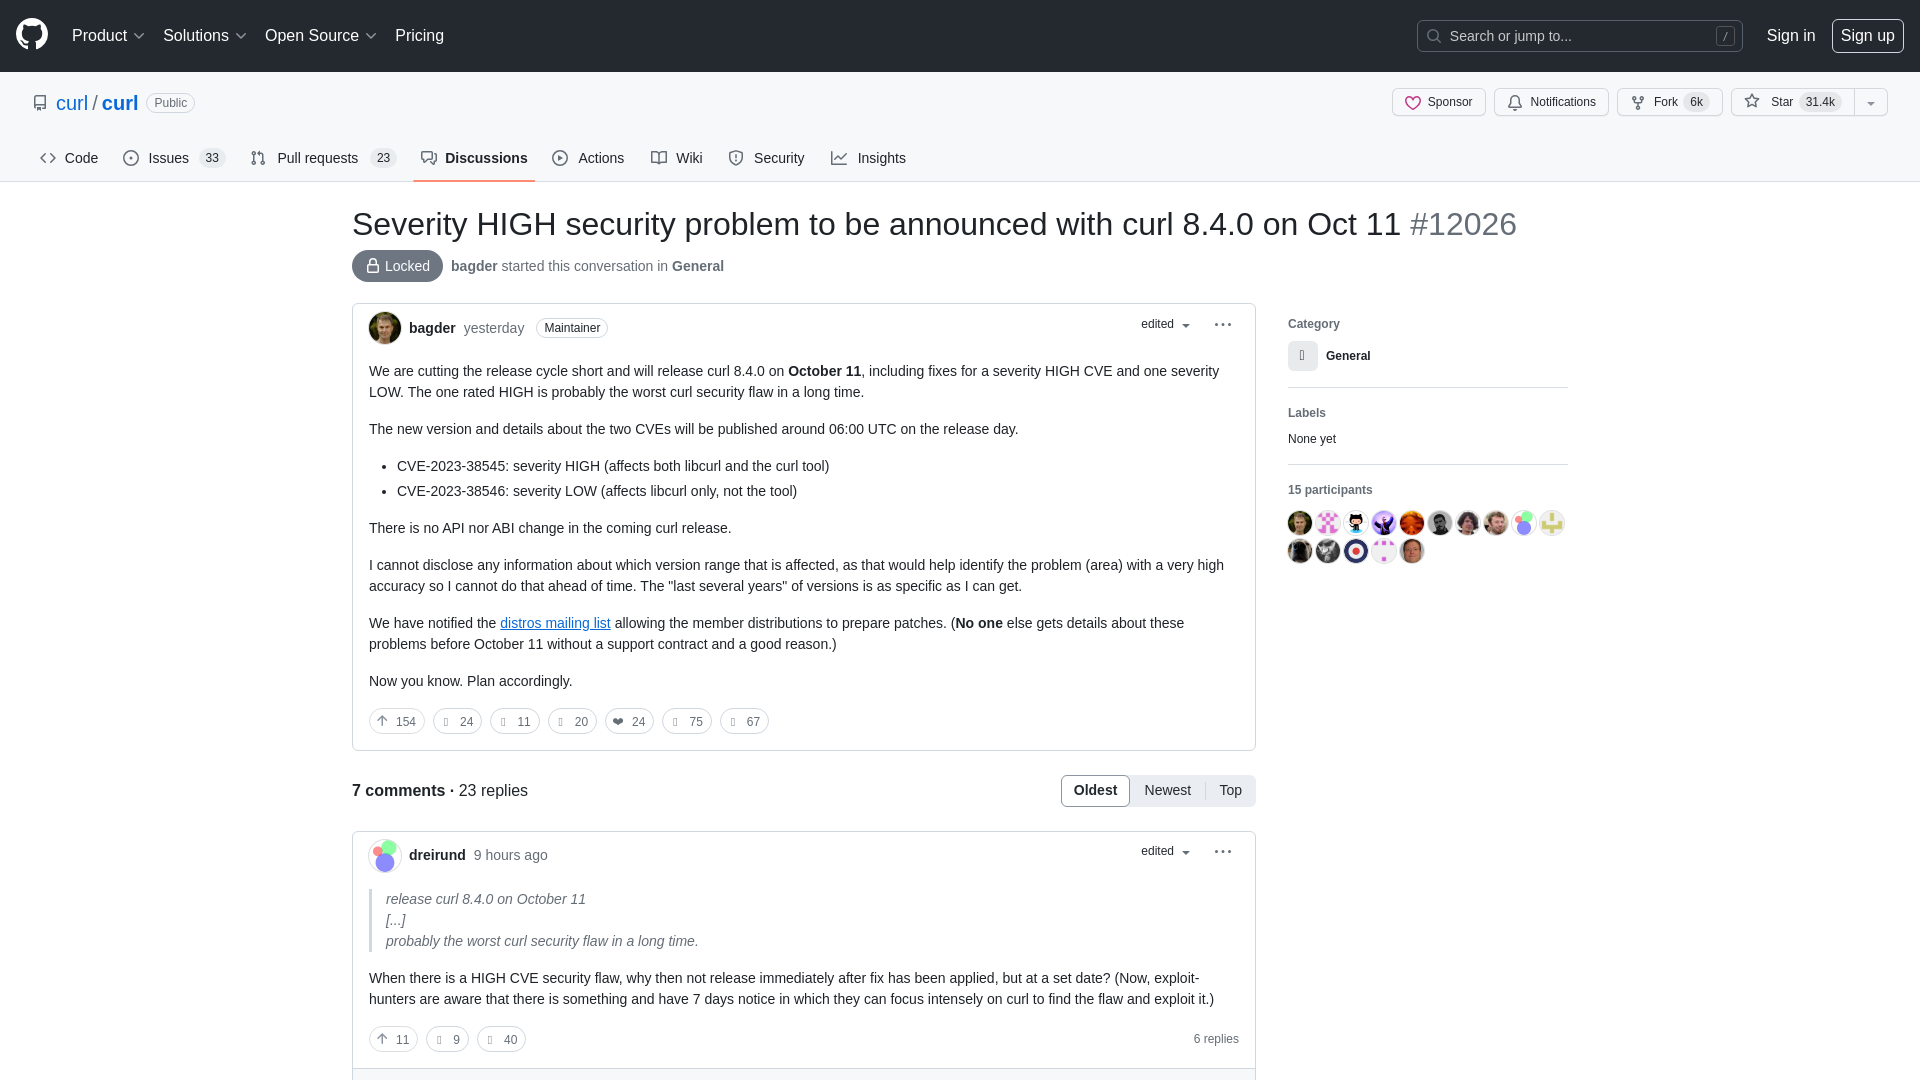Click the #12026 issue reference link

(1462, 224)
